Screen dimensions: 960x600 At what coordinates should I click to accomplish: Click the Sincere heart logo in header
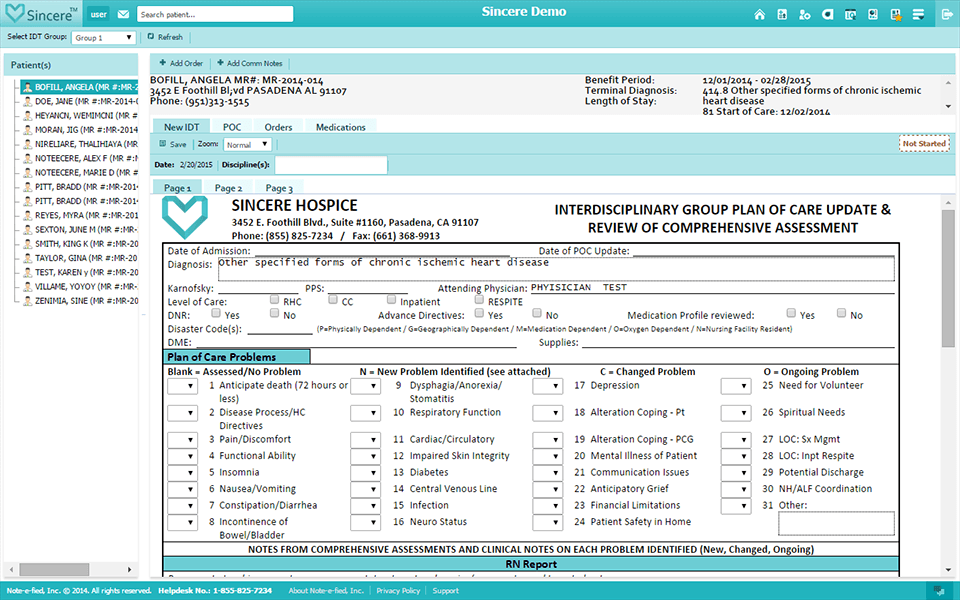[x=15, y=13]
